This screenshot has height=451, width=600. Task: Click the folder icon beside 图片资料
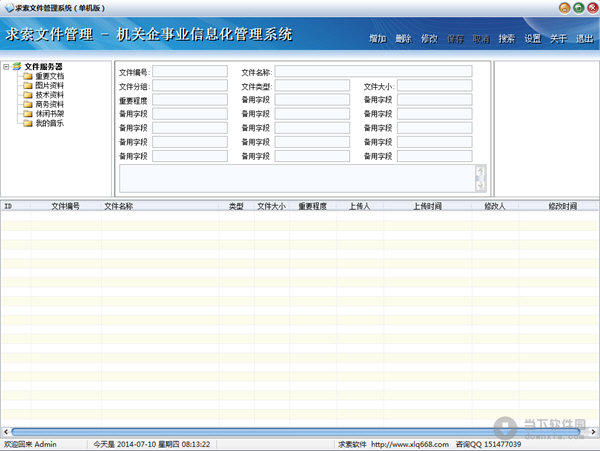coord(28,85)
